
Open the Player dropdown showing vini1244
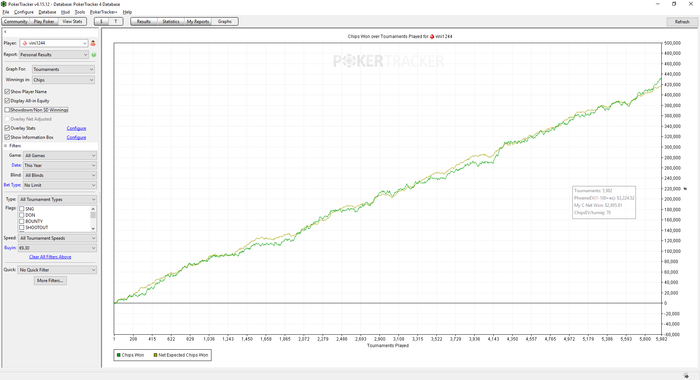(54, 43)
